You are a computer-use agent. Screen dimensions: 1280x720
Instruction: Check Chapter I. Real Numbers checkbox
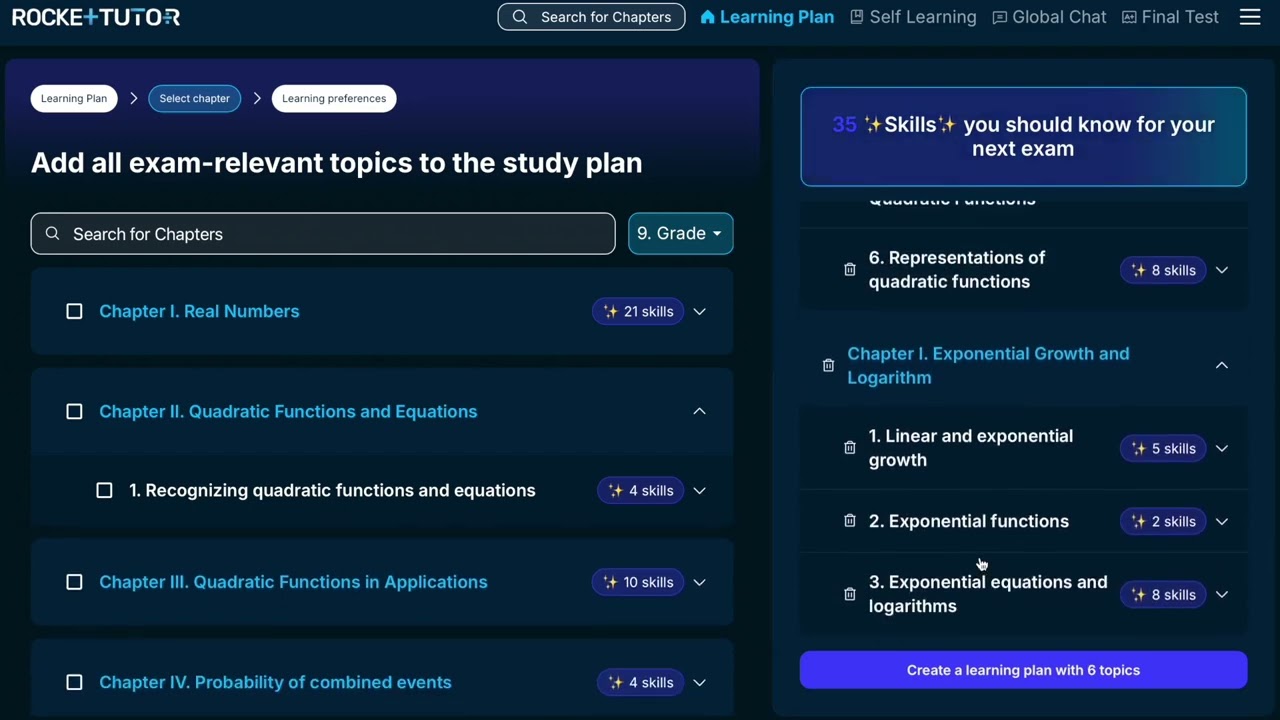[x=74, y=312]
